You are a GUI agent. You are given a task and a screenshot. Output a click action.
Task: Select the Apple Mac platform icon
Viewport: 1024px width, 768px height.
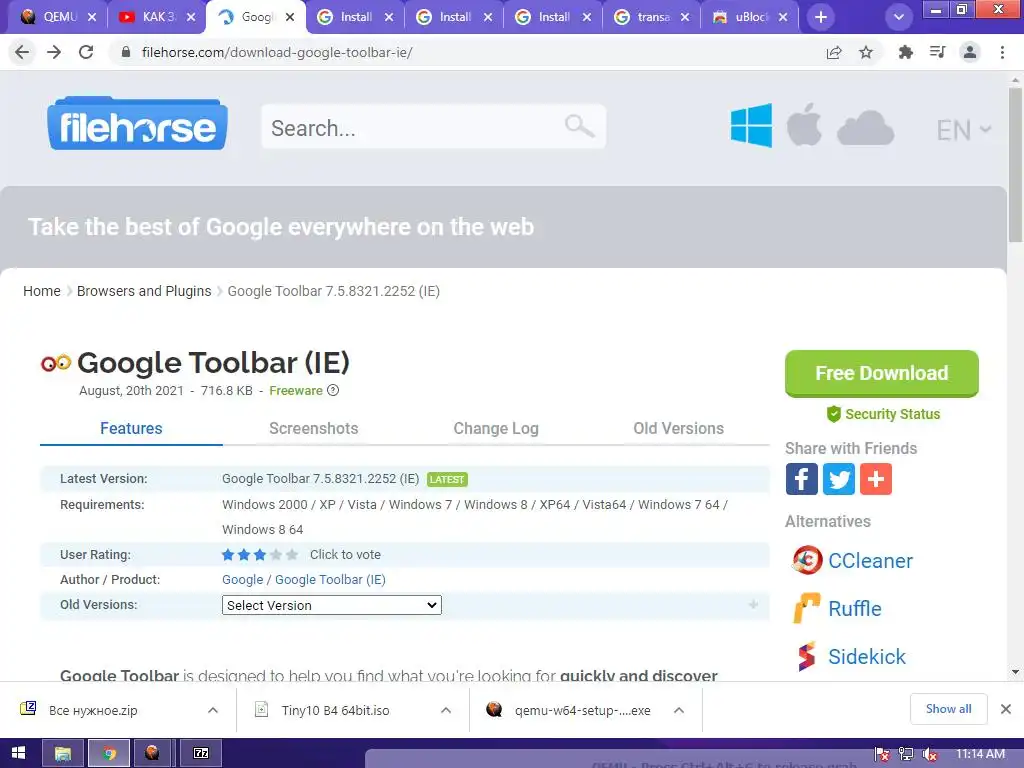pos(804,124)
